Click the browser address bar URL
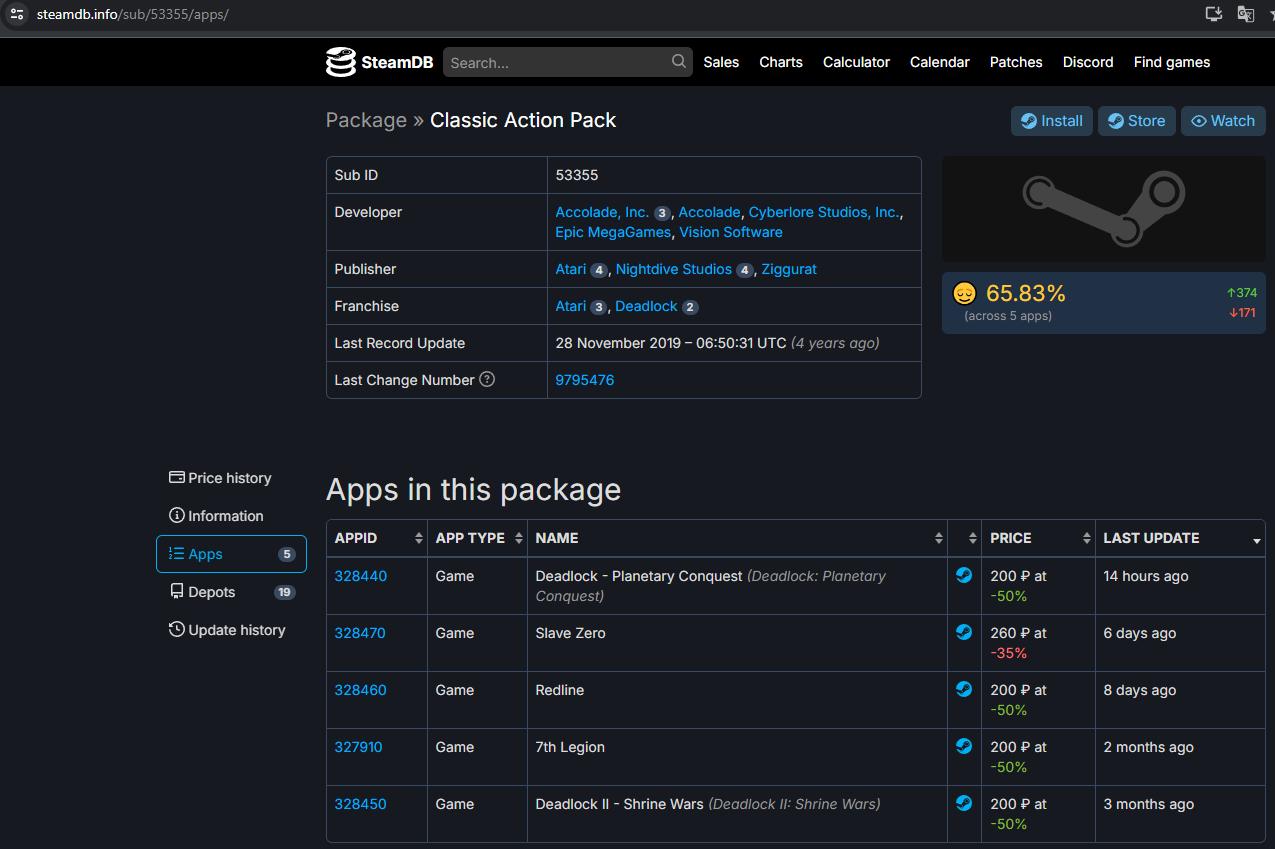 (133, 14)
